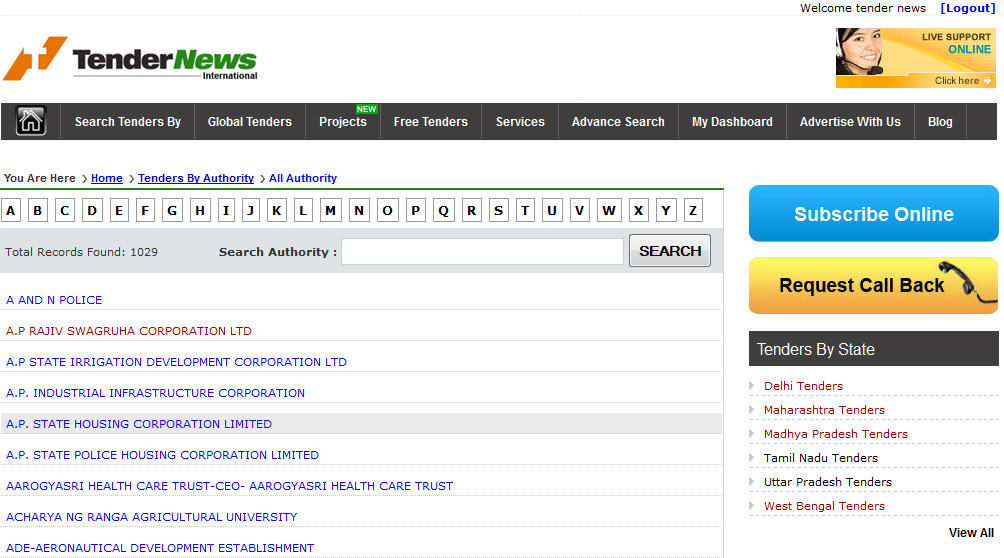Filter authorities by letter T
Screen dimensions: 1004x558
[525, 210]
